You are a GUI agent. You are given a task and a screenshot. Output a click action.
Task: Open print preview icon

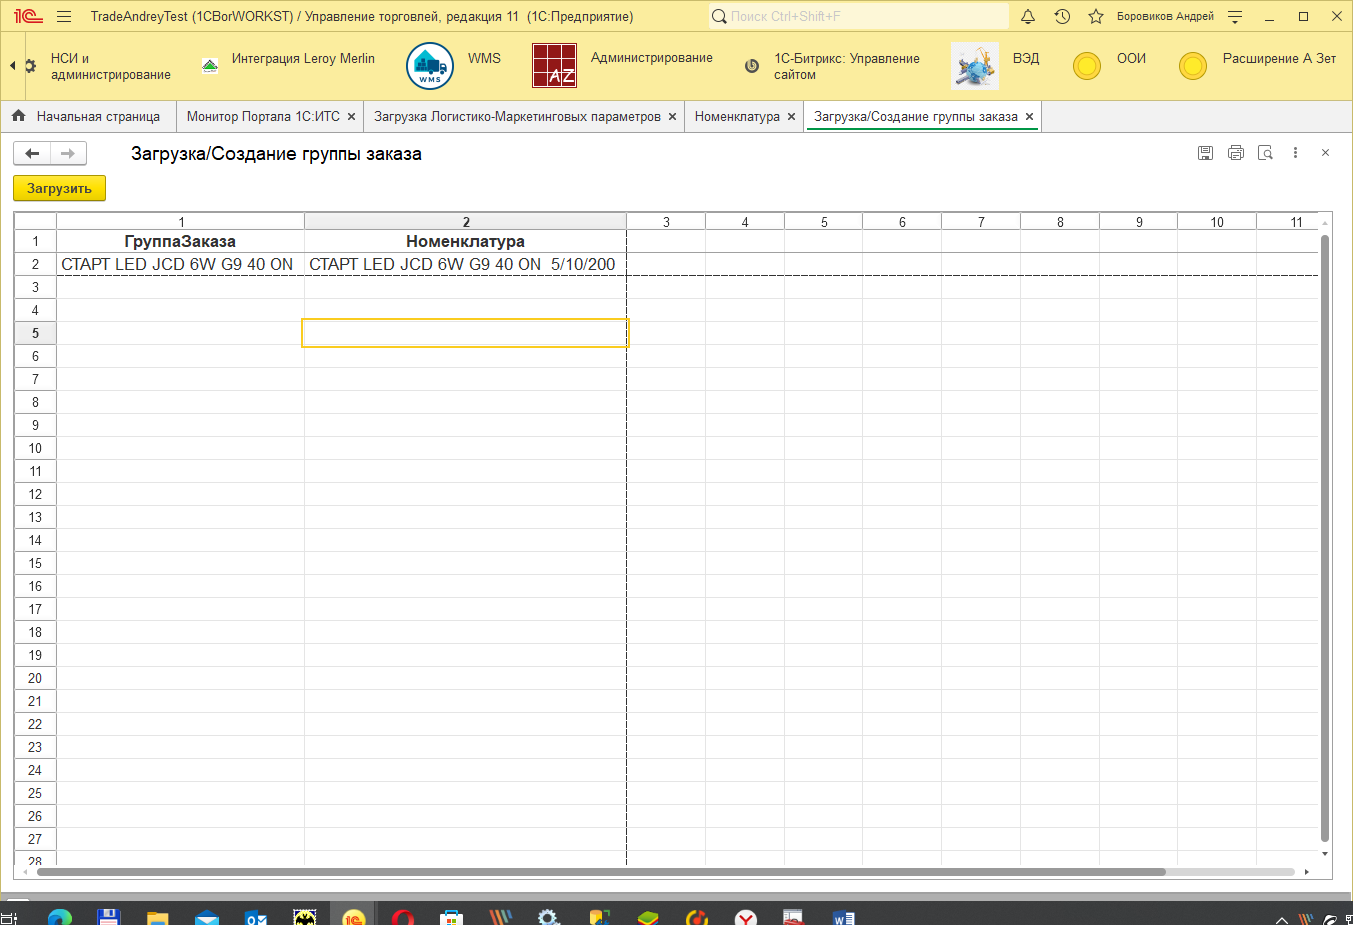click(1265, 153)
